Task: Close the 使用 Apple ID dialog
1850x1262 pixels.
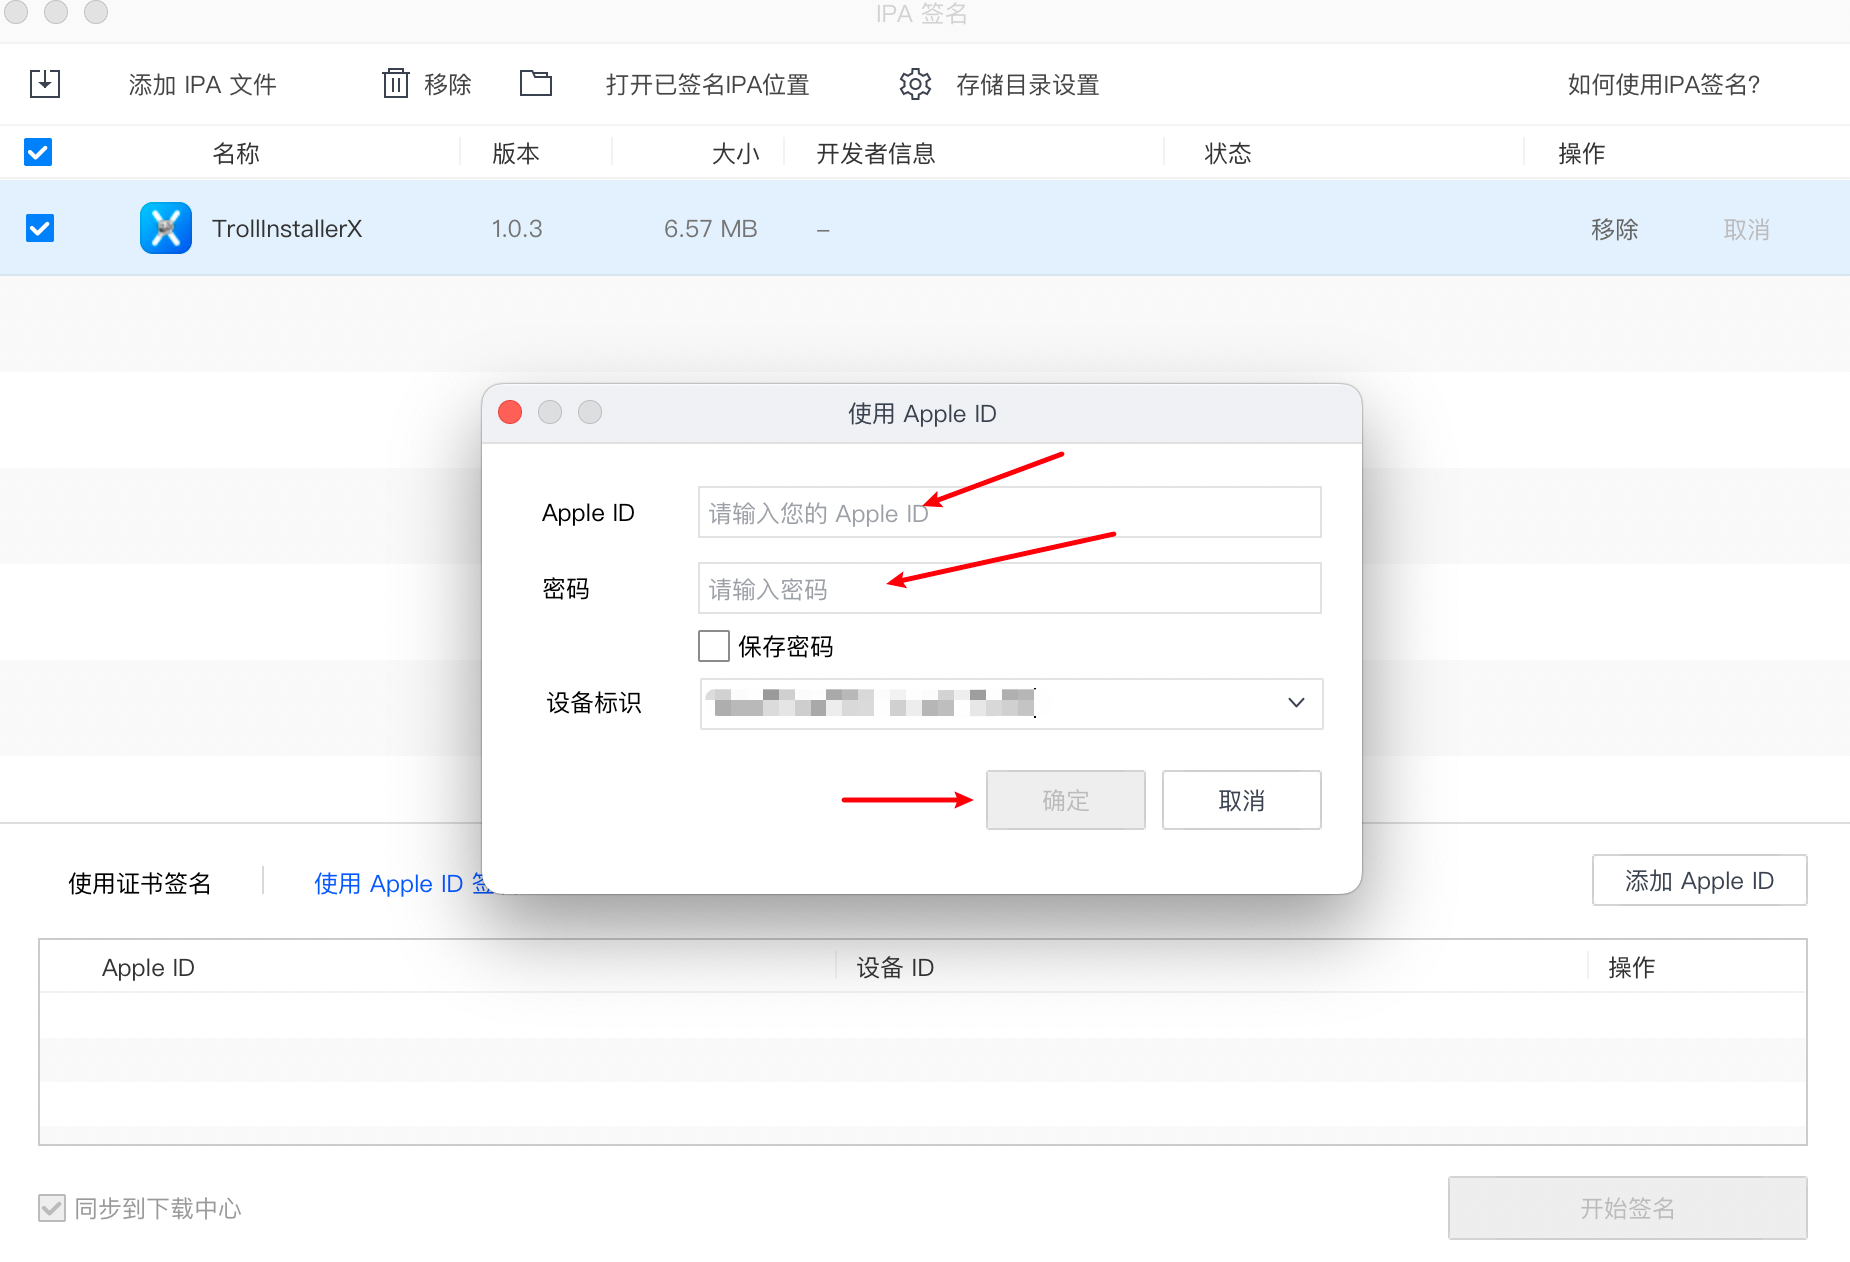Action: 510,412
